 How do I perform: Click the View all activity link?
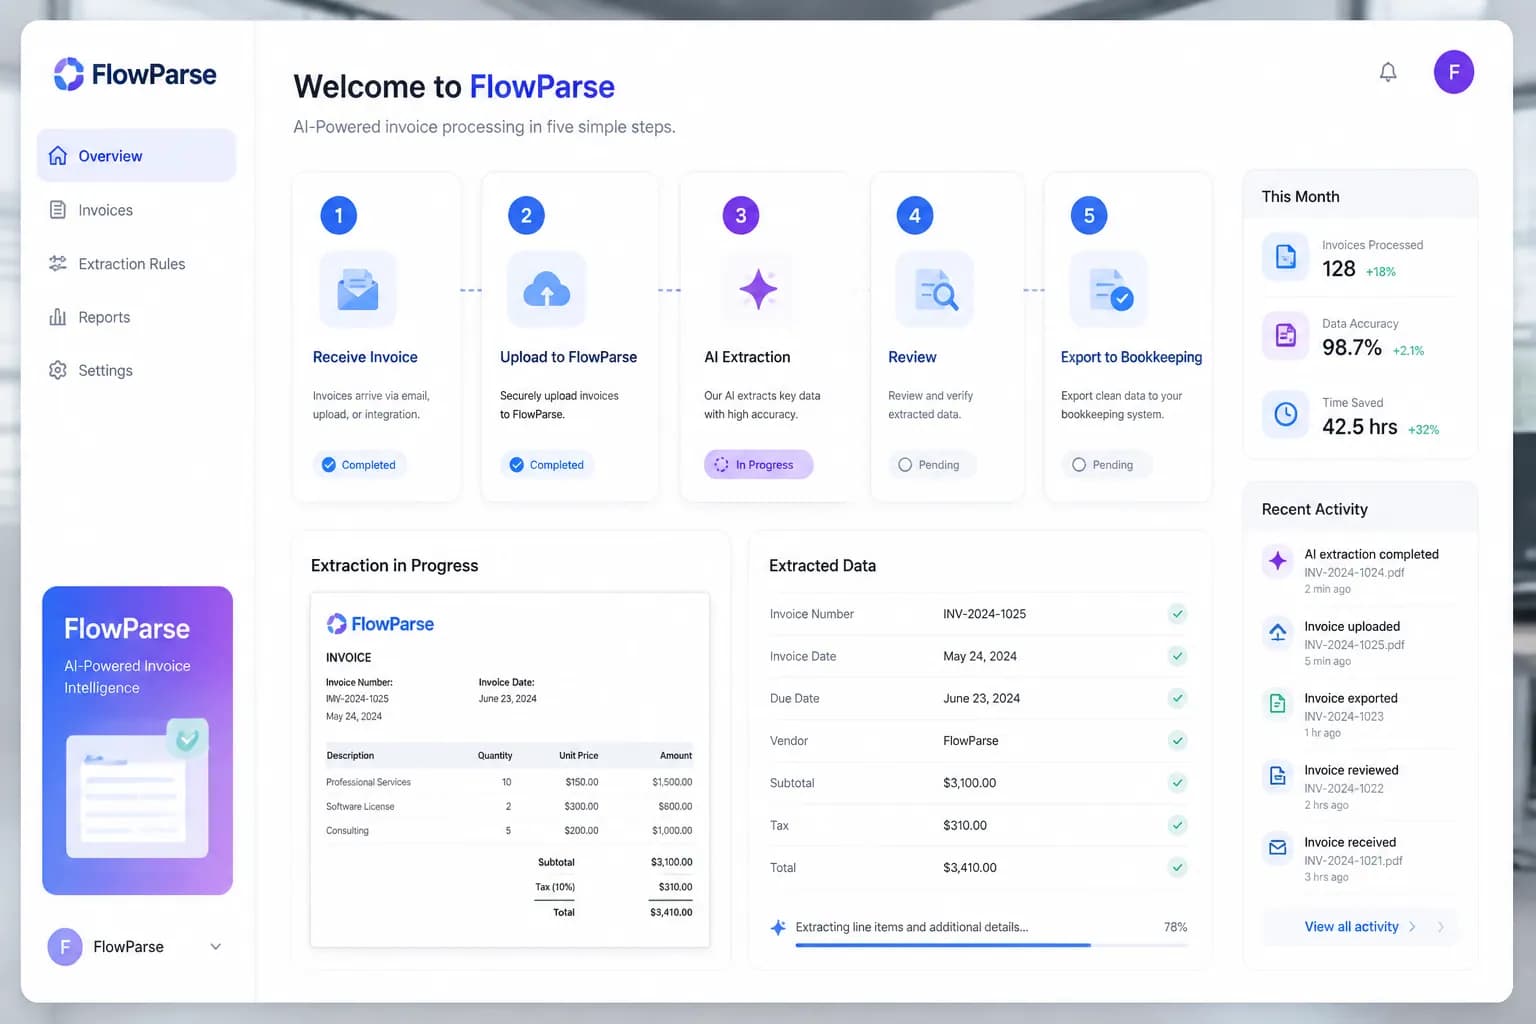coord(1351,927)
